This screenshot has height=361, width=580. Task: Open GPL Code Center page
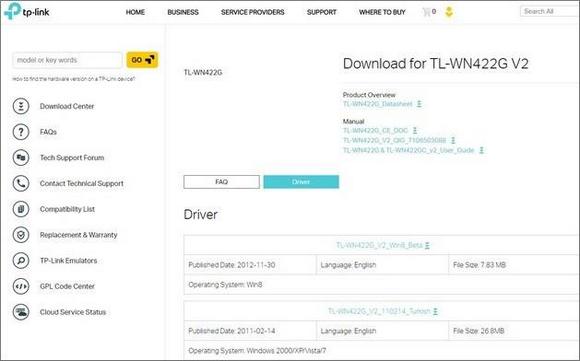click(67, 286)
